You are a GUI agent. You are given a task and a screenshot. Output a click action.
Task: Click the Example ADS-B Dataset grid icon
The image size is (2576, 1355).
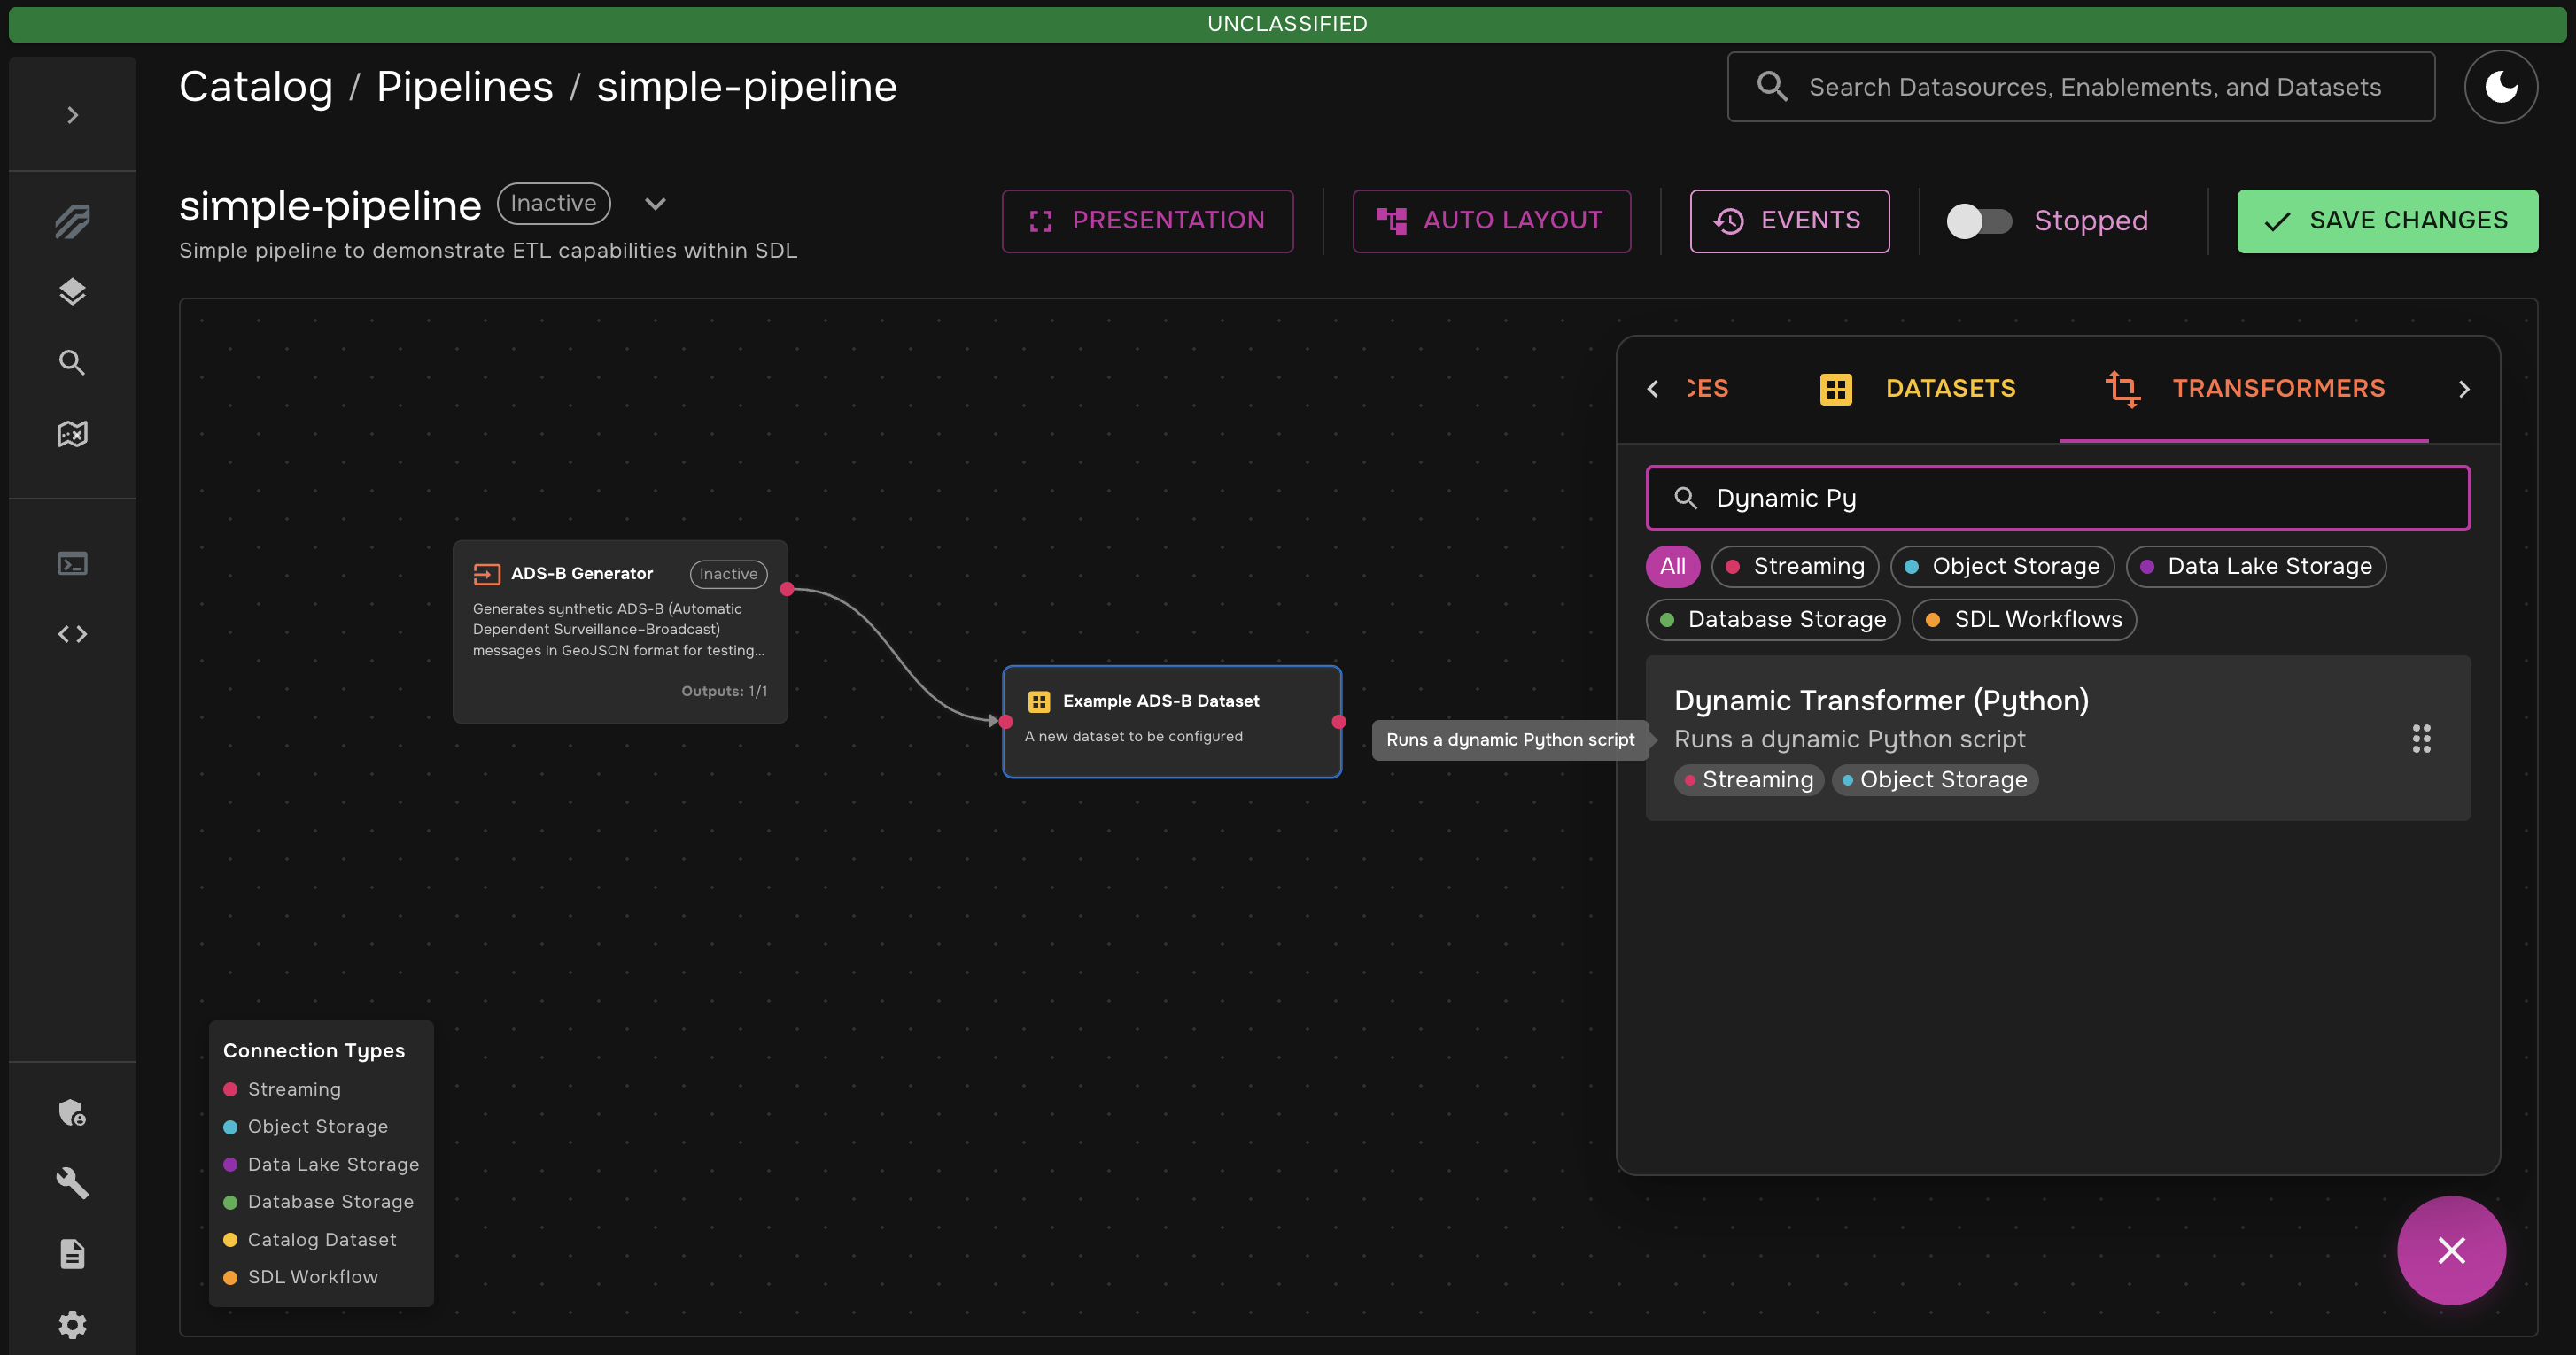[x=1039, y=702]
